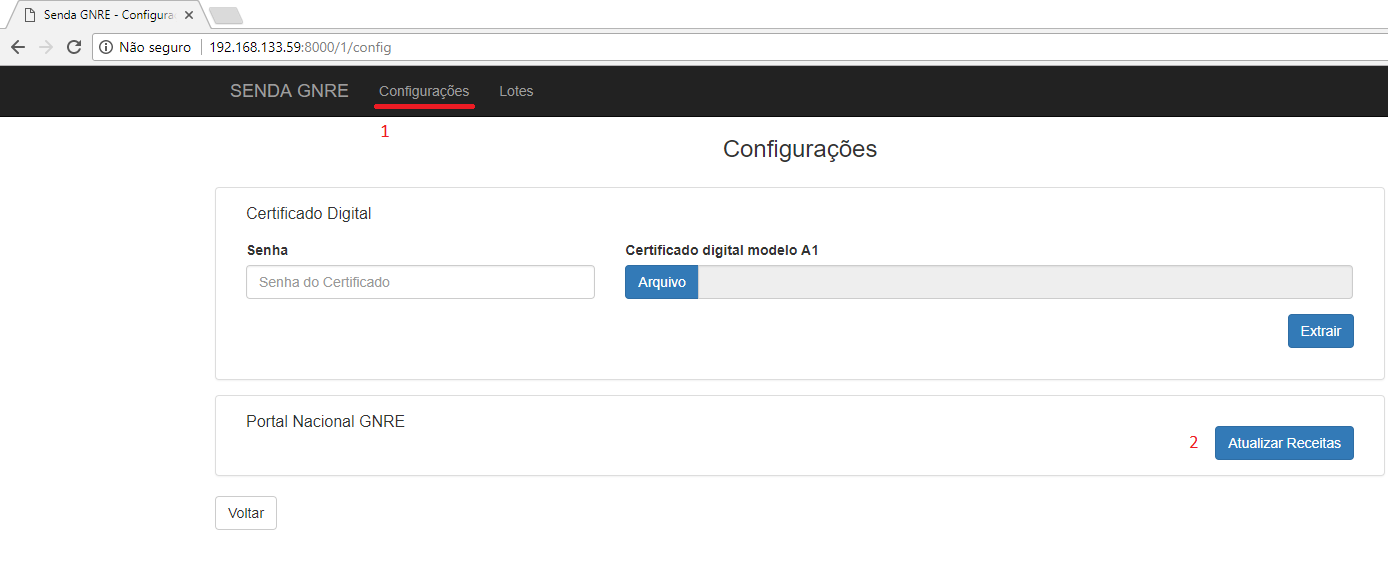The image size is (1388, 566).
Task: Click the Certificado digital modelo A1 label
Action: click(722, 250)
